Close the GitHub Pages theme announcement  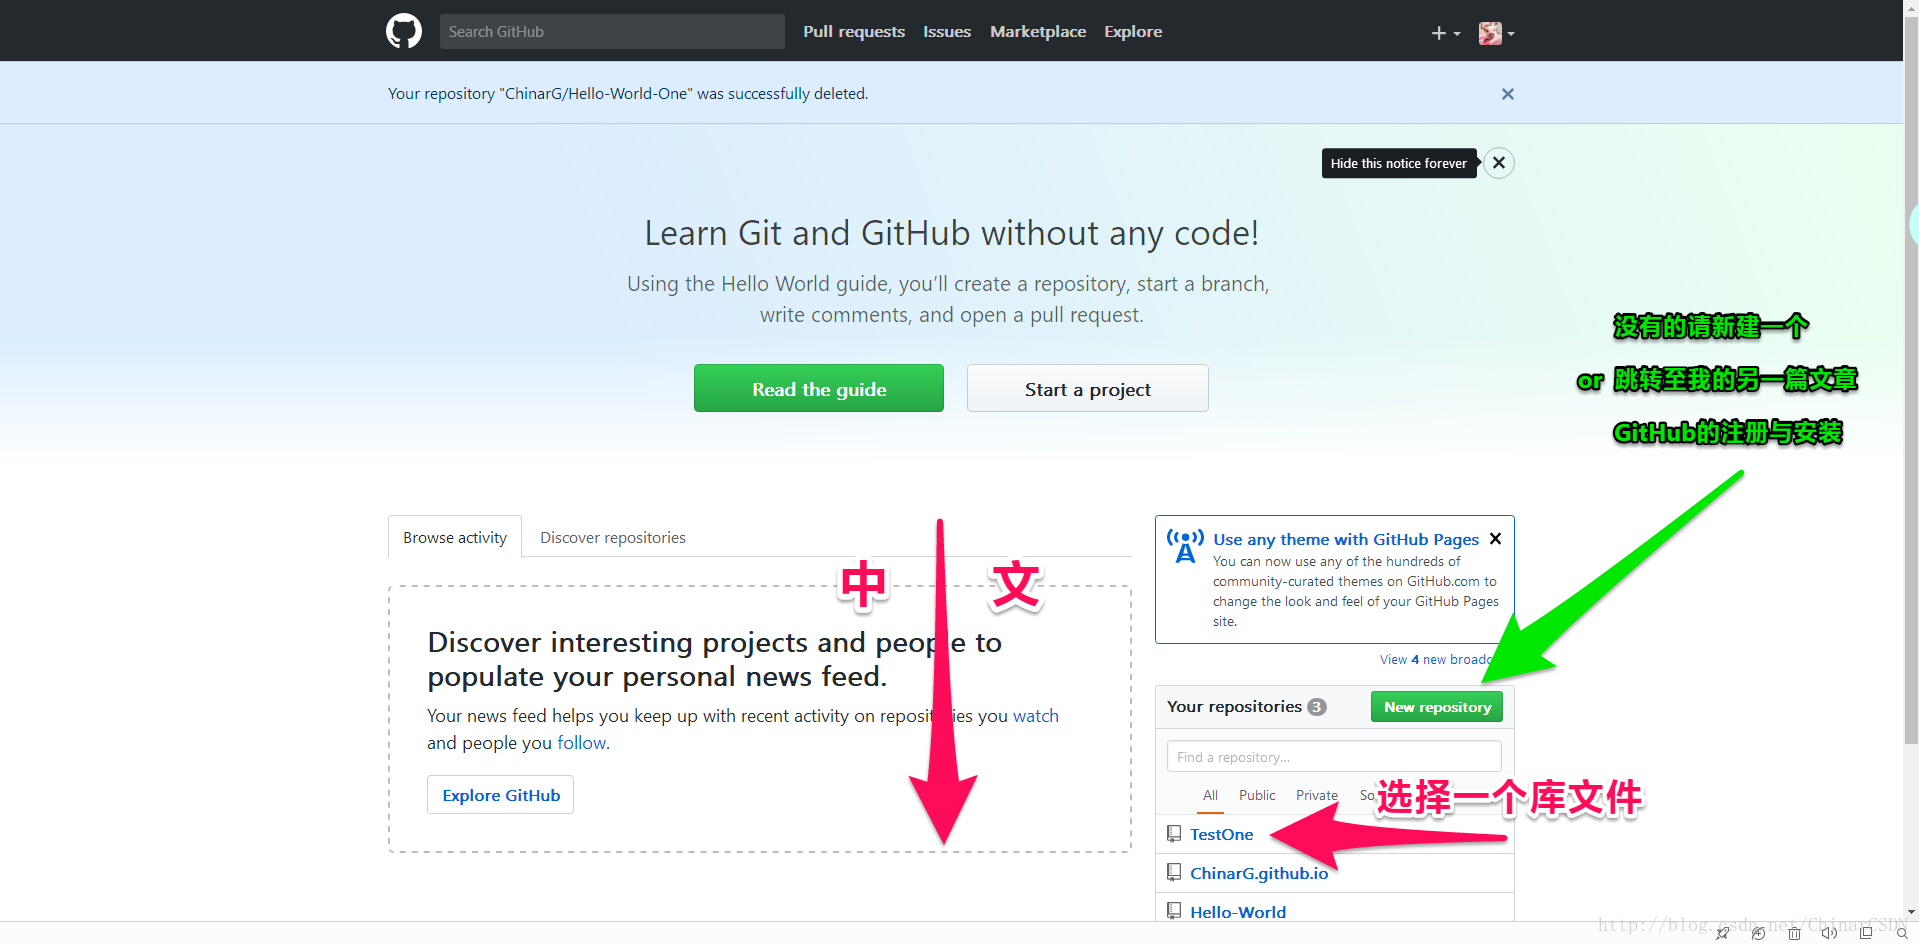pyautogui.click(x=1495, y=539)
